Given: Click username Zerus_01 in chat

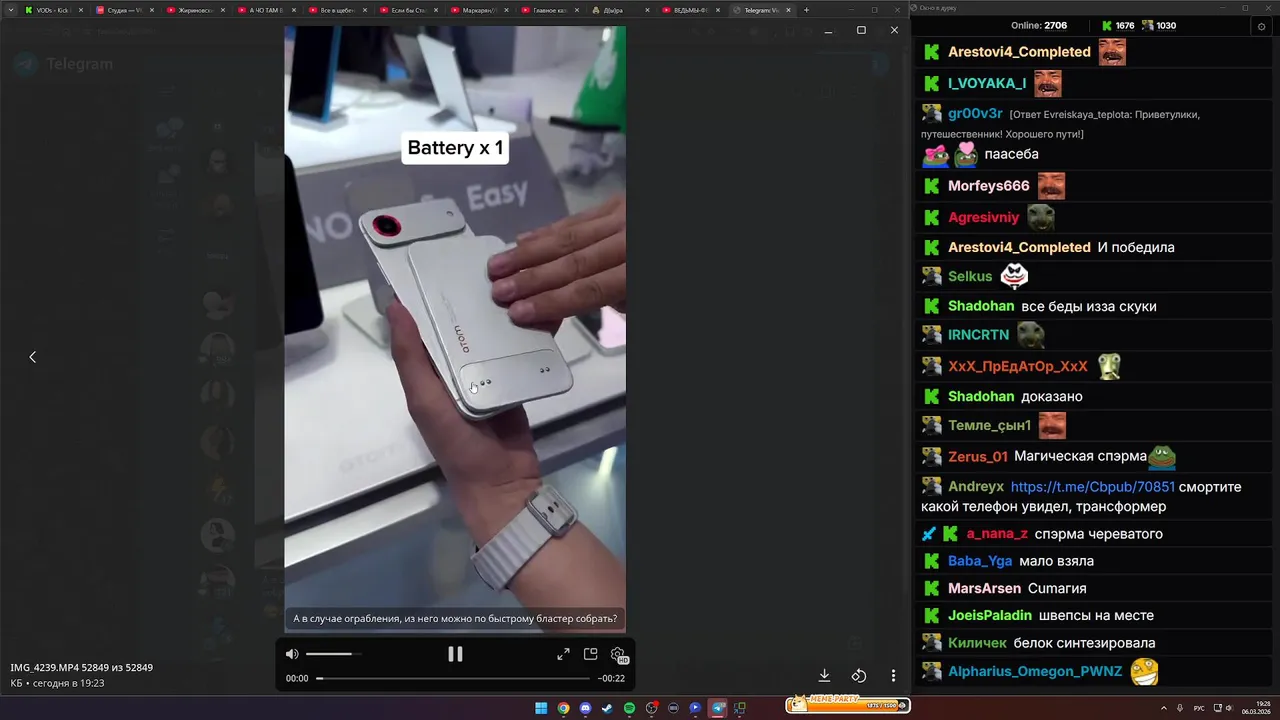Looking at the screenshot, I should [978, 457].
